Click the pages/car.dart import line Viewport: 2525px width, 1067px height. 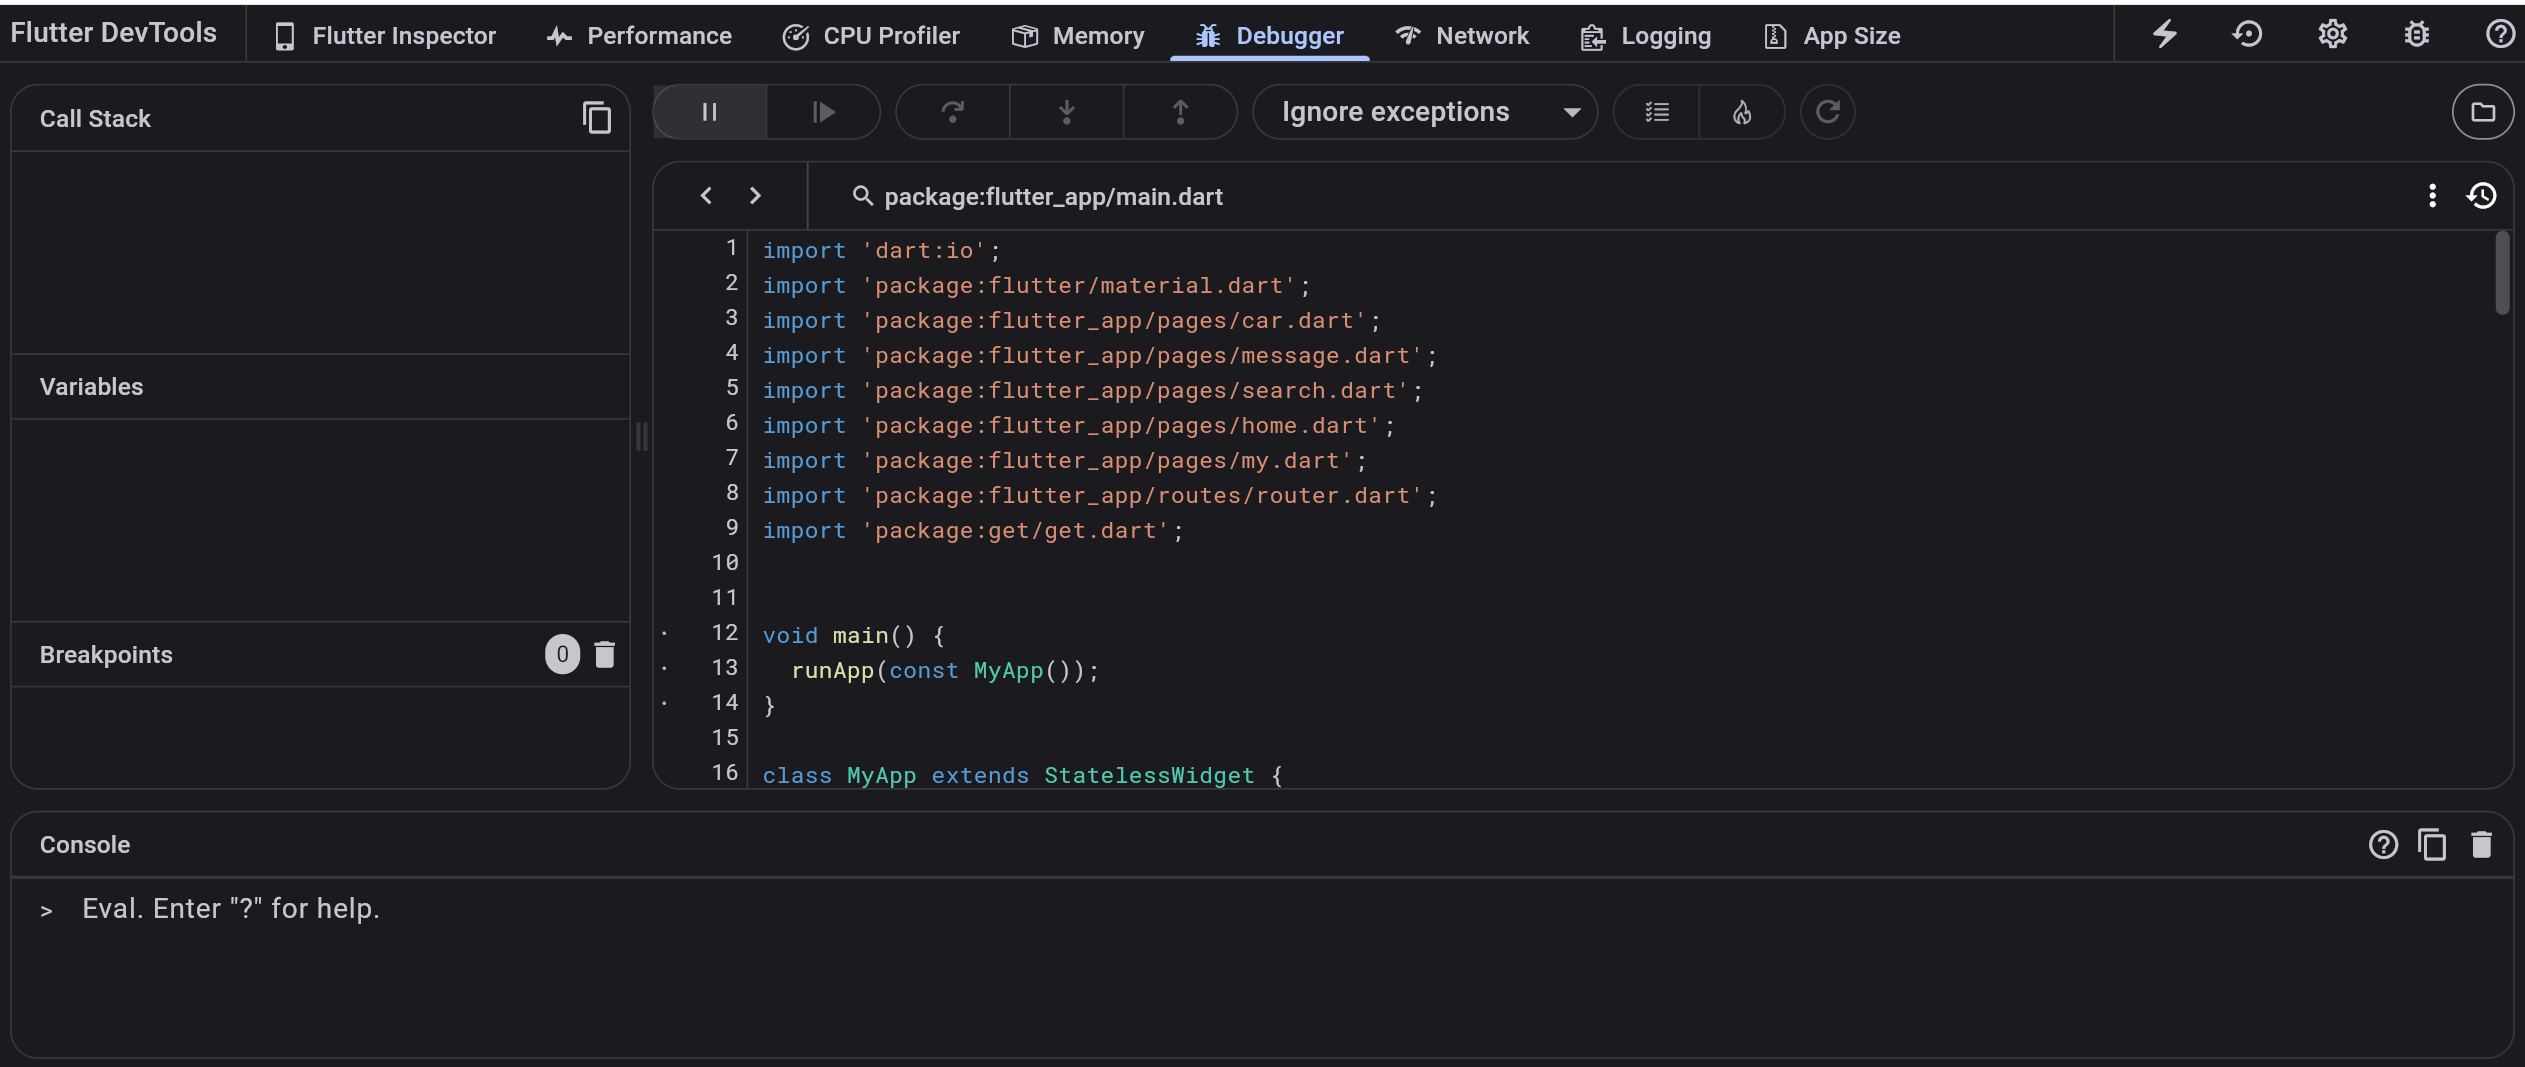(x=1071, y=320)
